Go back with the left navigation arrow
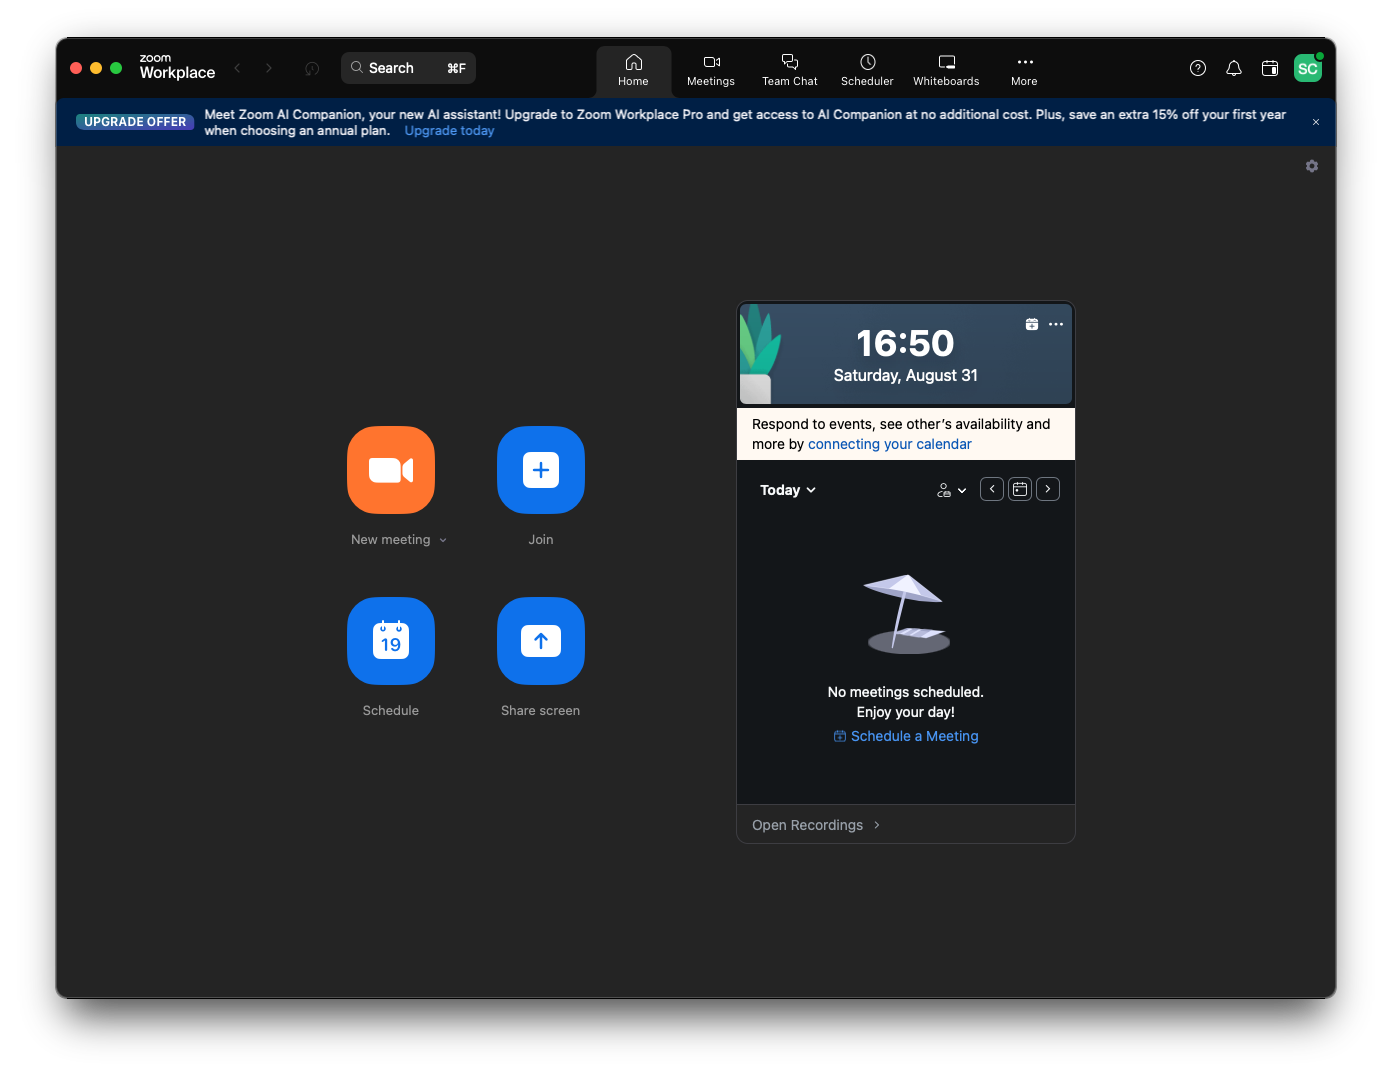 [238, 68]
